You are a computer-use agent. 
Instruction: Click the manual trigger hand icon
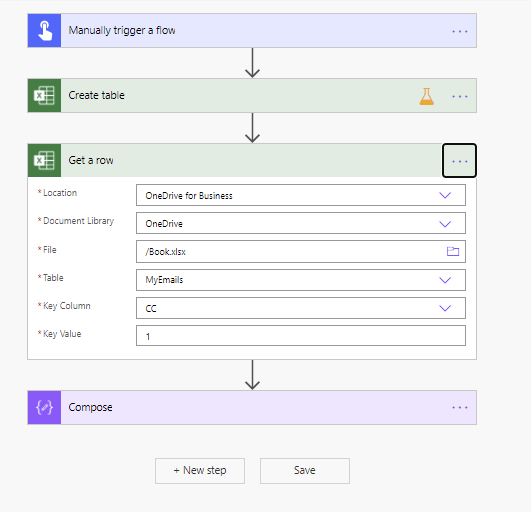pyautogui.click(x=44, y=30)
